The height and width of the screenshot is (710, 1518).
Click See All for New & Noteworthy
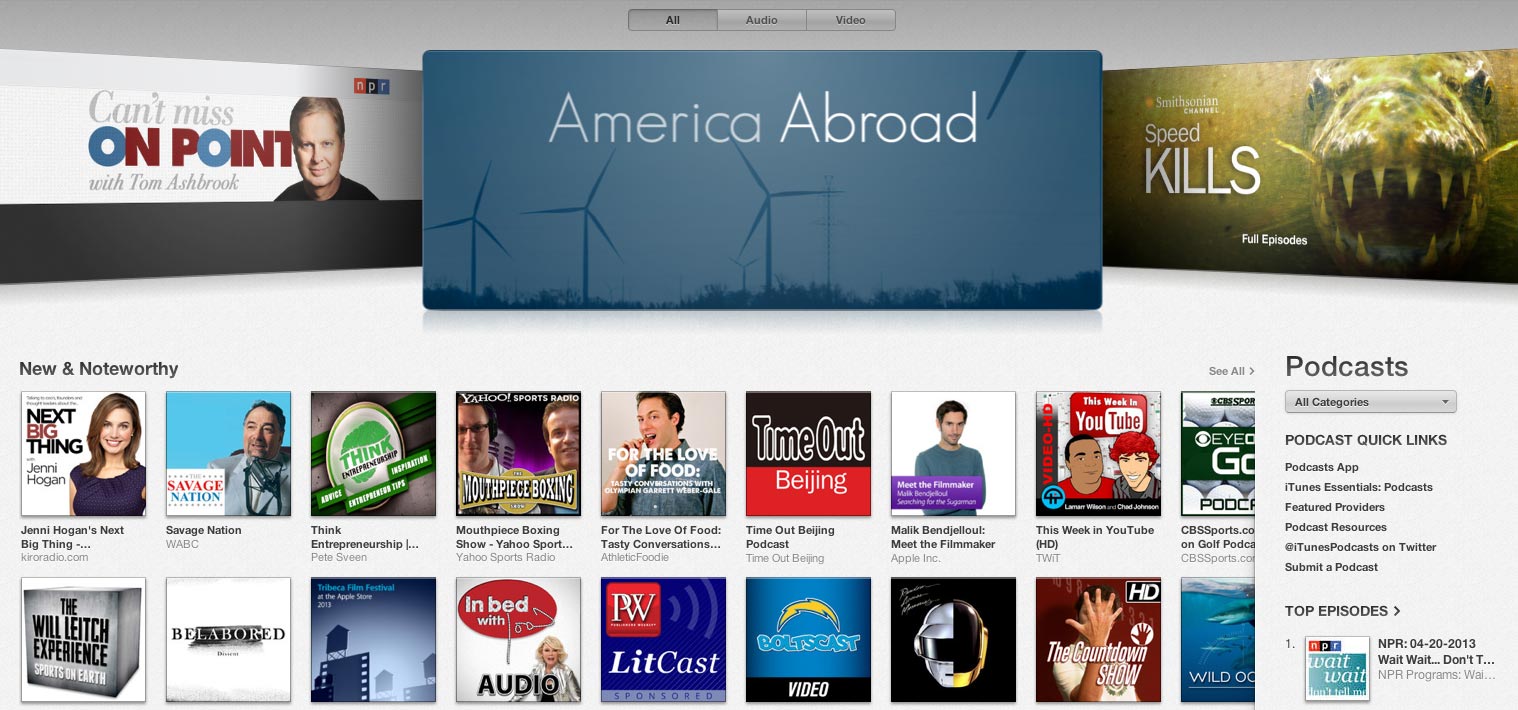coord(1231,371)
